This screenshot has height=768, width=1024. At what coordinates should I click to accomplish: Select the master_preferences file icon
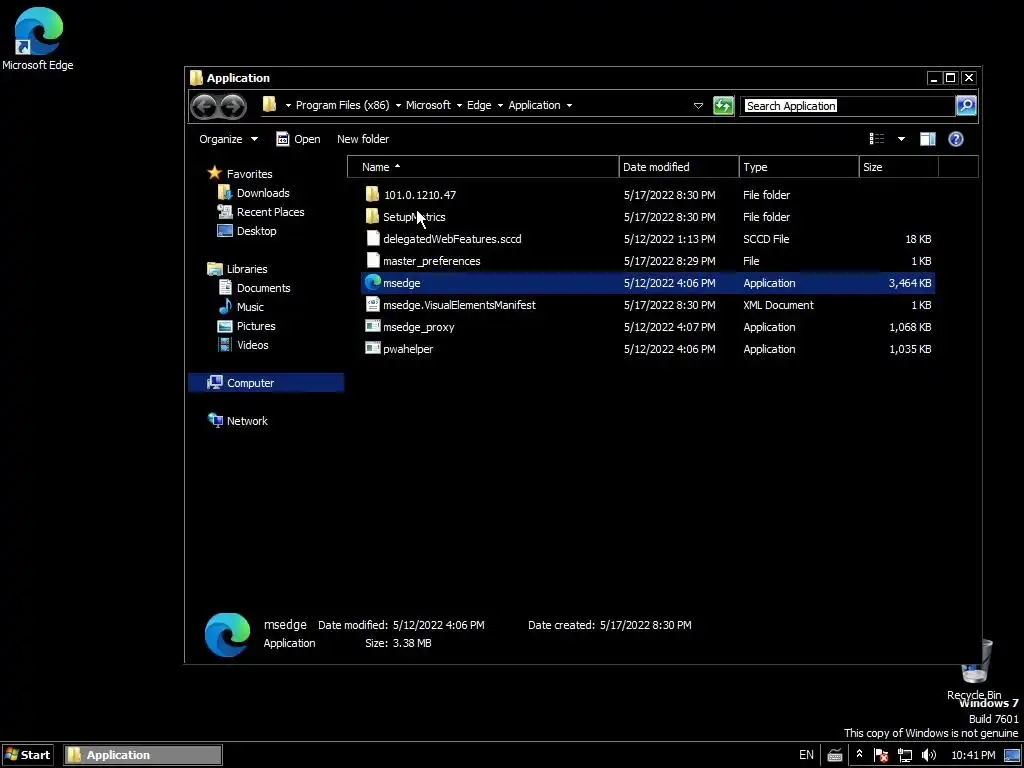click(373, 261)
